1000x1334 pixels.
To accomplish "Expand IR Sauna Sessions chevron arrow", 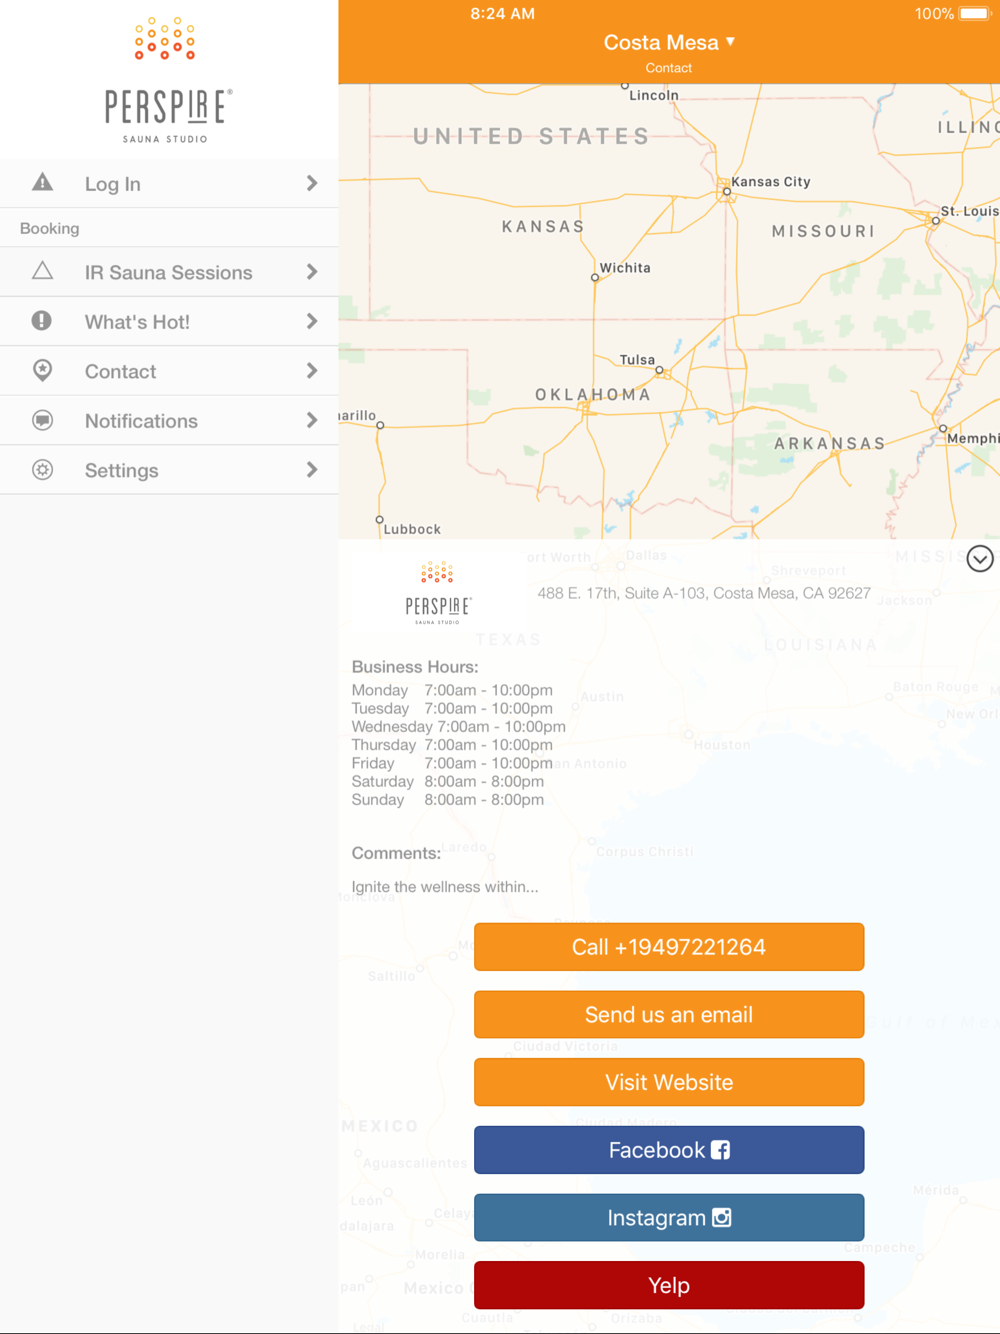I will click(x=312, y=272).
